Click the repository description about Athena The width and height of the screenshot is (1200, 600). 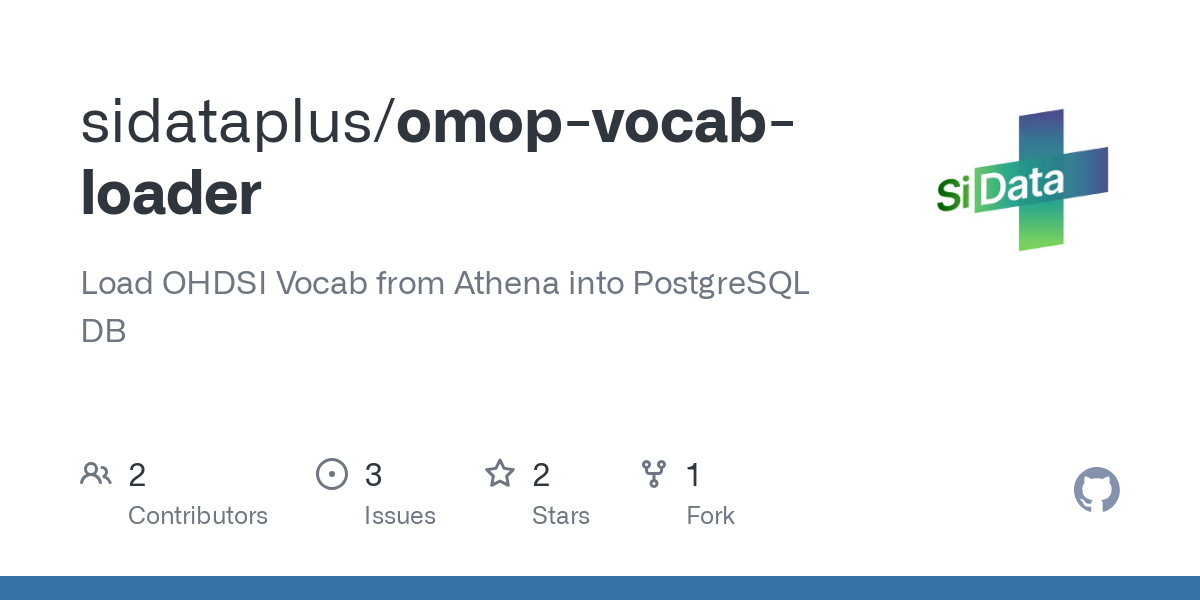(445, 307)
